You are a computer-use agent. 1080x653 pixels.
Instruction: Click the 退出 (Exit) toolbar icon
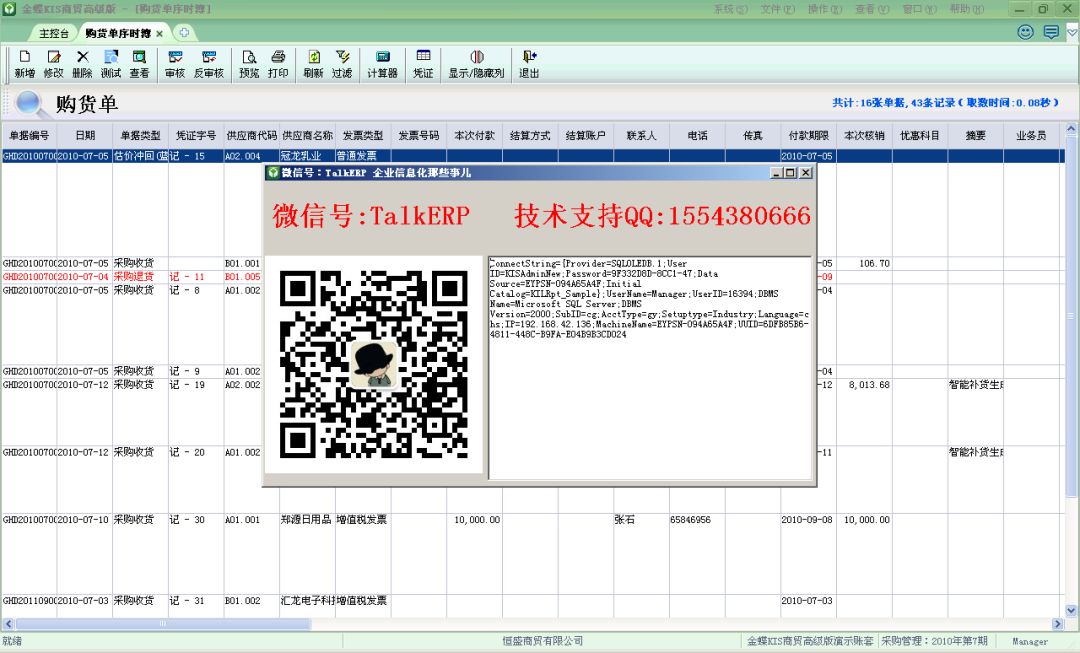click(x=529, y=65)
